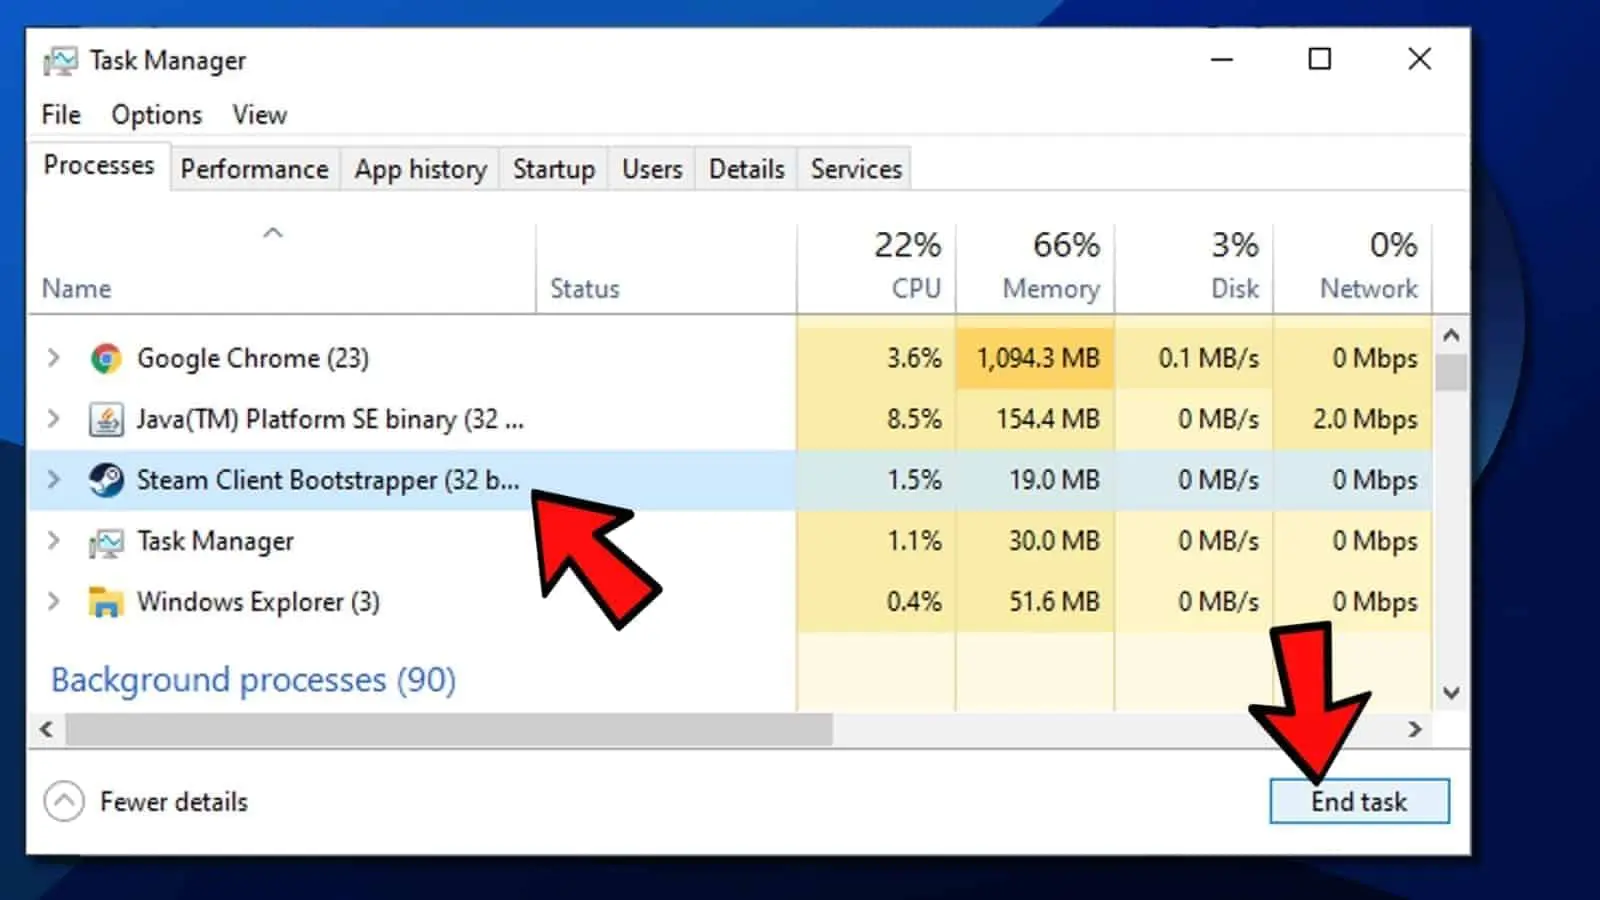The image size is (1600, 900).
Task: Click the Fewer details circle arrow icon
Action: click(64, 801)
